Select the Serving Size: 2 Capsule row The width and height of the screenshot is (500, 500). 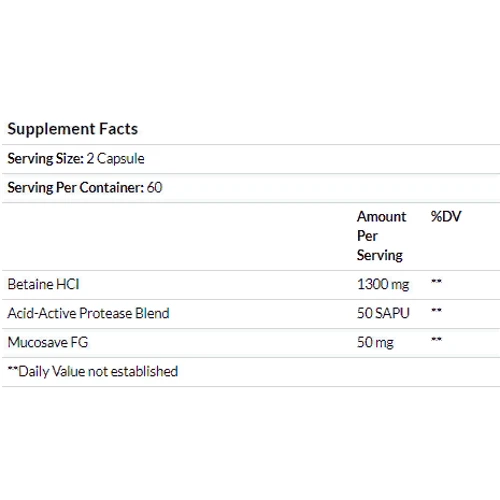[251, 159]
